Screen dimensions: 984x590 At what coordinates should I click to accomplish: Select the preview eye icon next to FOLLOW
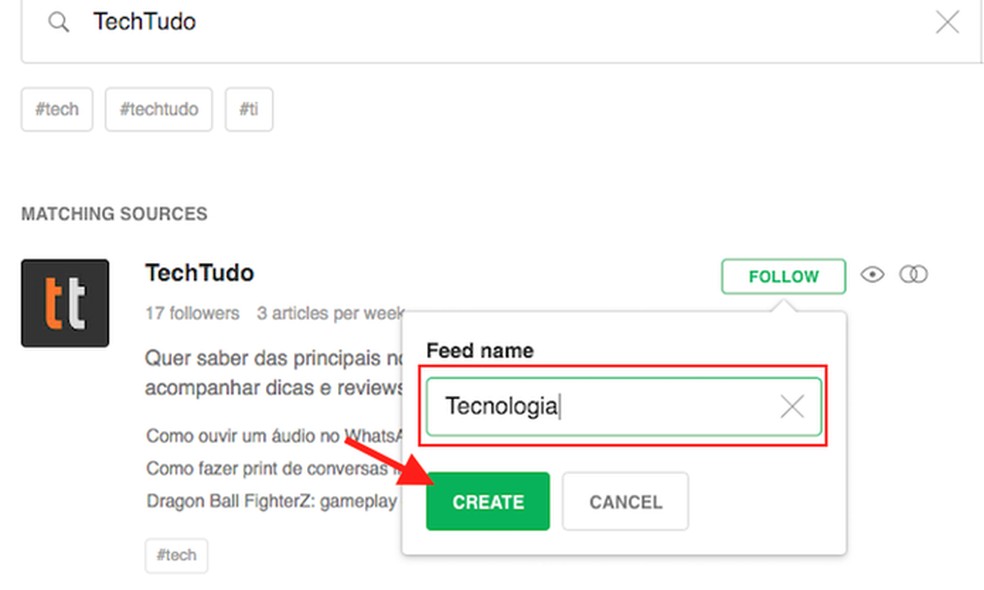point(873,274)
